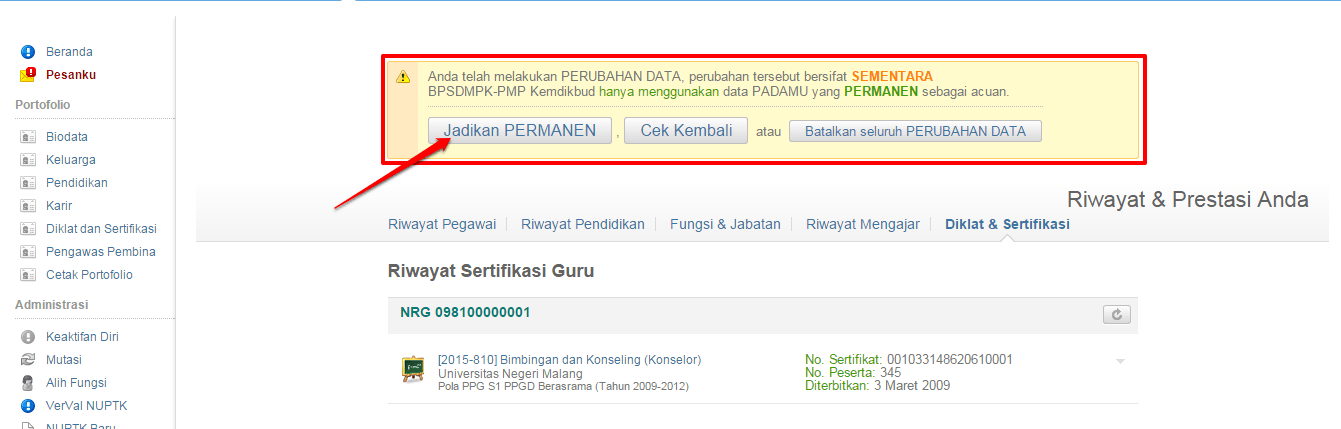Switch to the Riwayat Pendidikan tab

point(583,224)
